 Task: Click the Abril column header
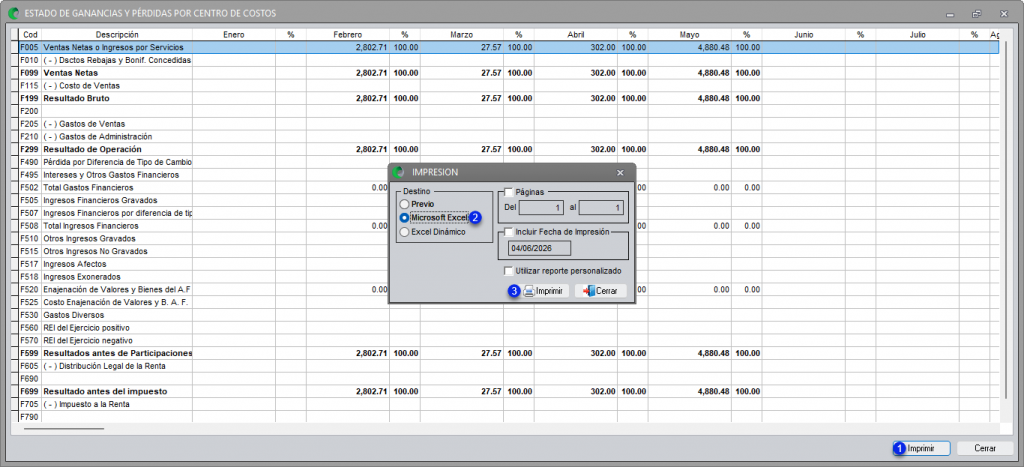[575, 35]
